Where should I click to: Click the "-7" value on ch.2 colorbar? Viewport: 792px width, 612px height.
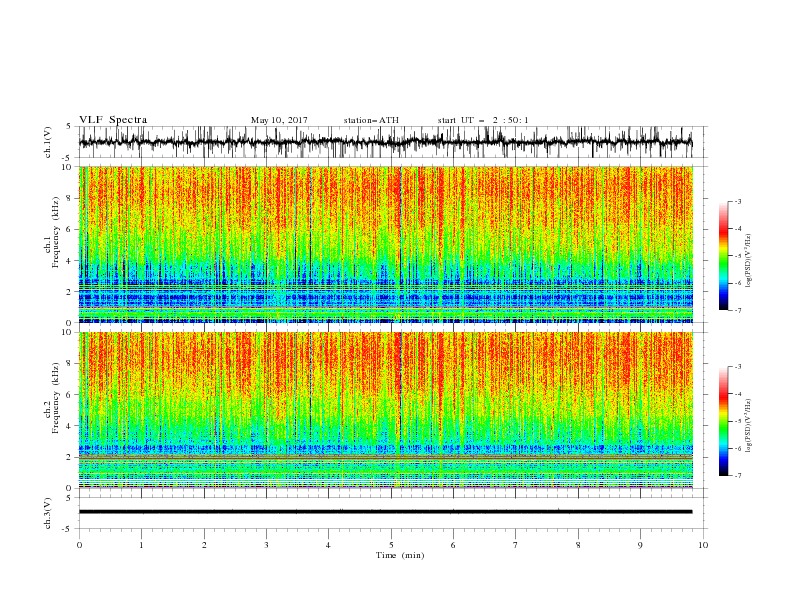coord(737,476)
